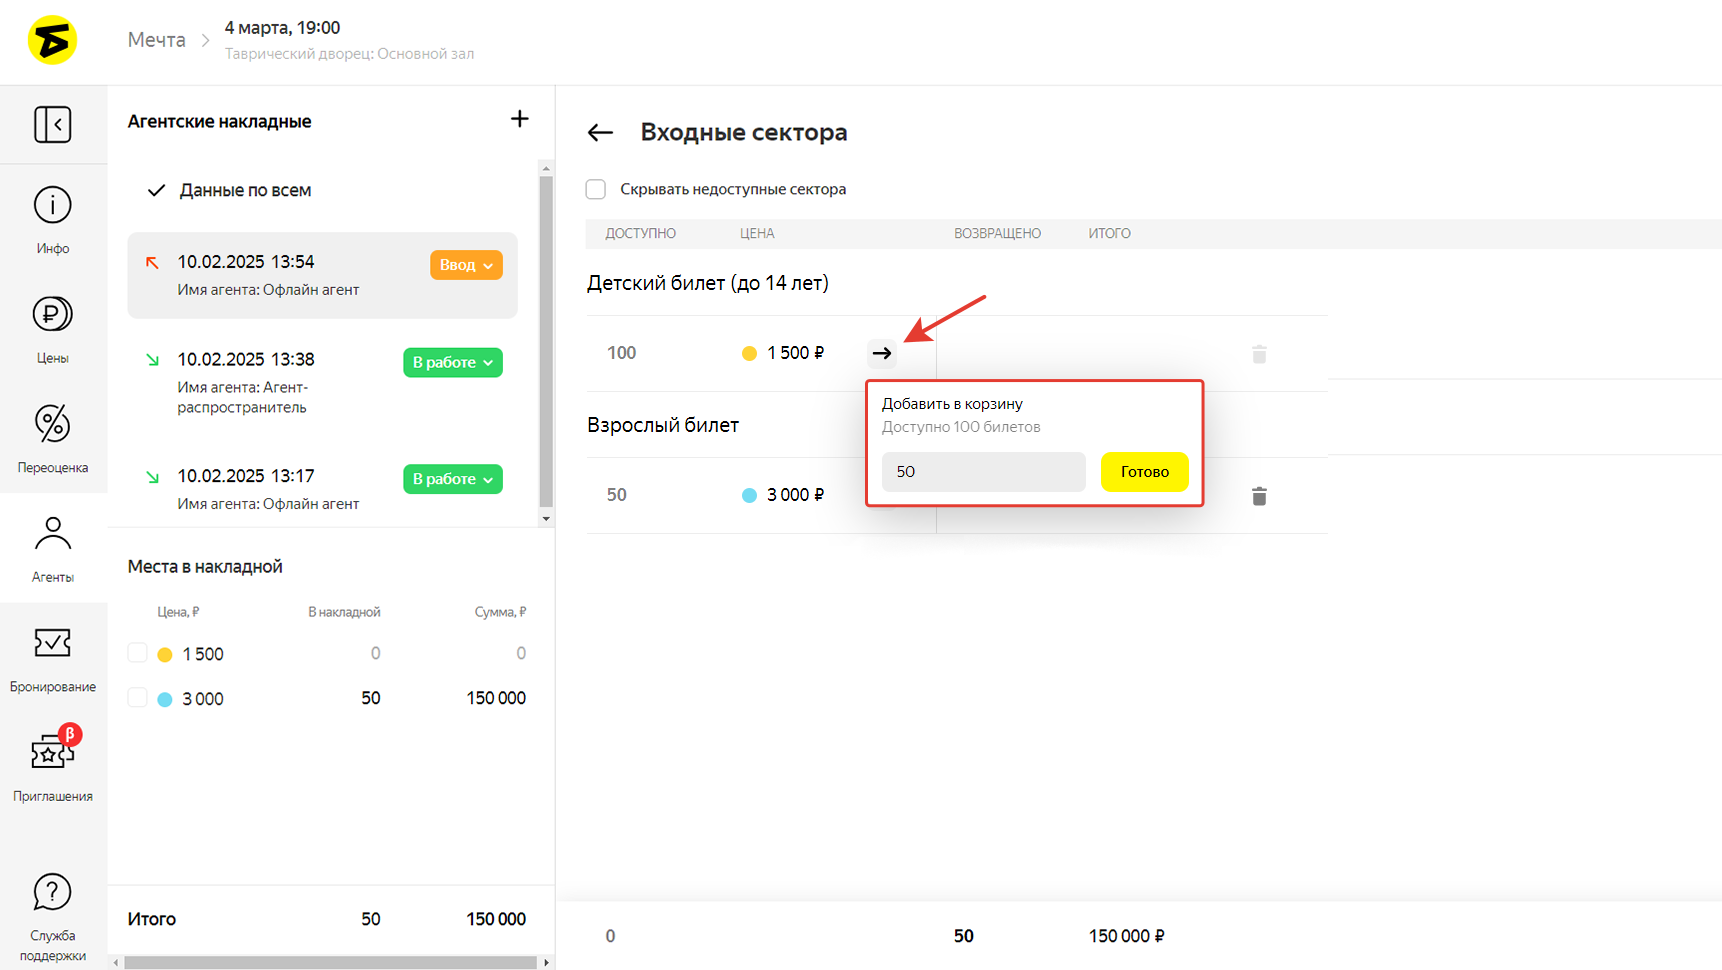Image resolution: width=1722 pixels, height=970 pixels.
Task: Go back using arrow near Входные сектора
Action: pyautogui.click(x=600, y=132)
